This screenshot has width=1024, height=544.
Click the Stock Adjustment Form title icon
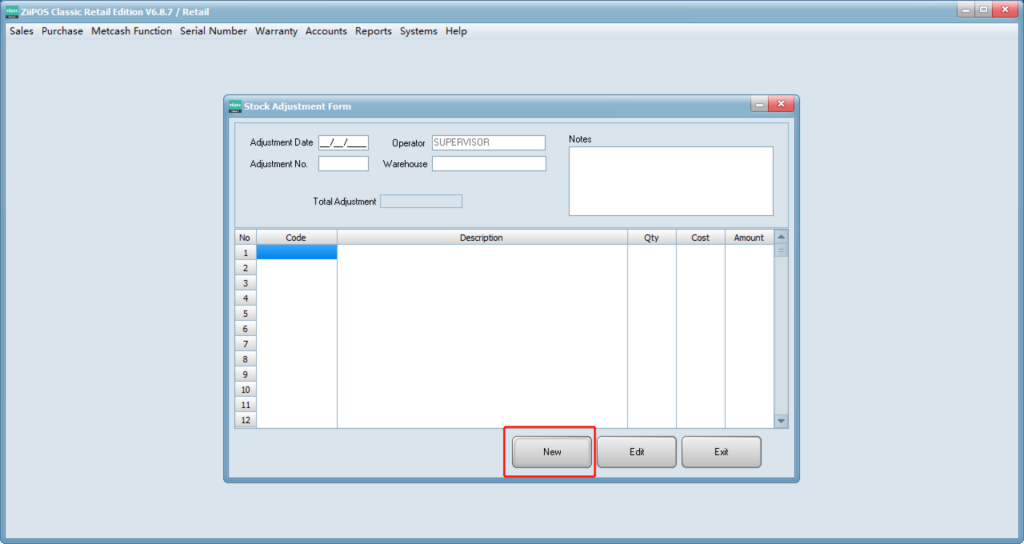[235, 106]
